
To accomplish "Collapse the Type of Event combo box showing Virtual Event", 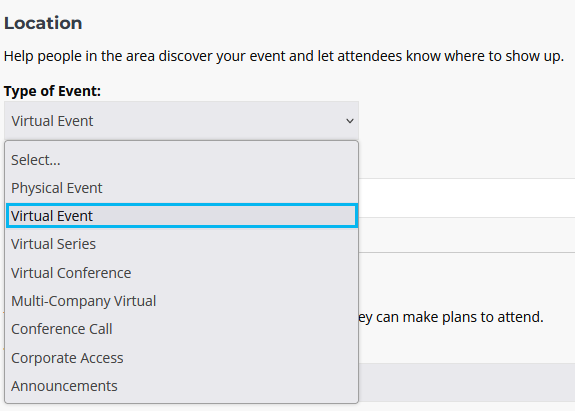I will pyautogui.click(x=181, y=121).
